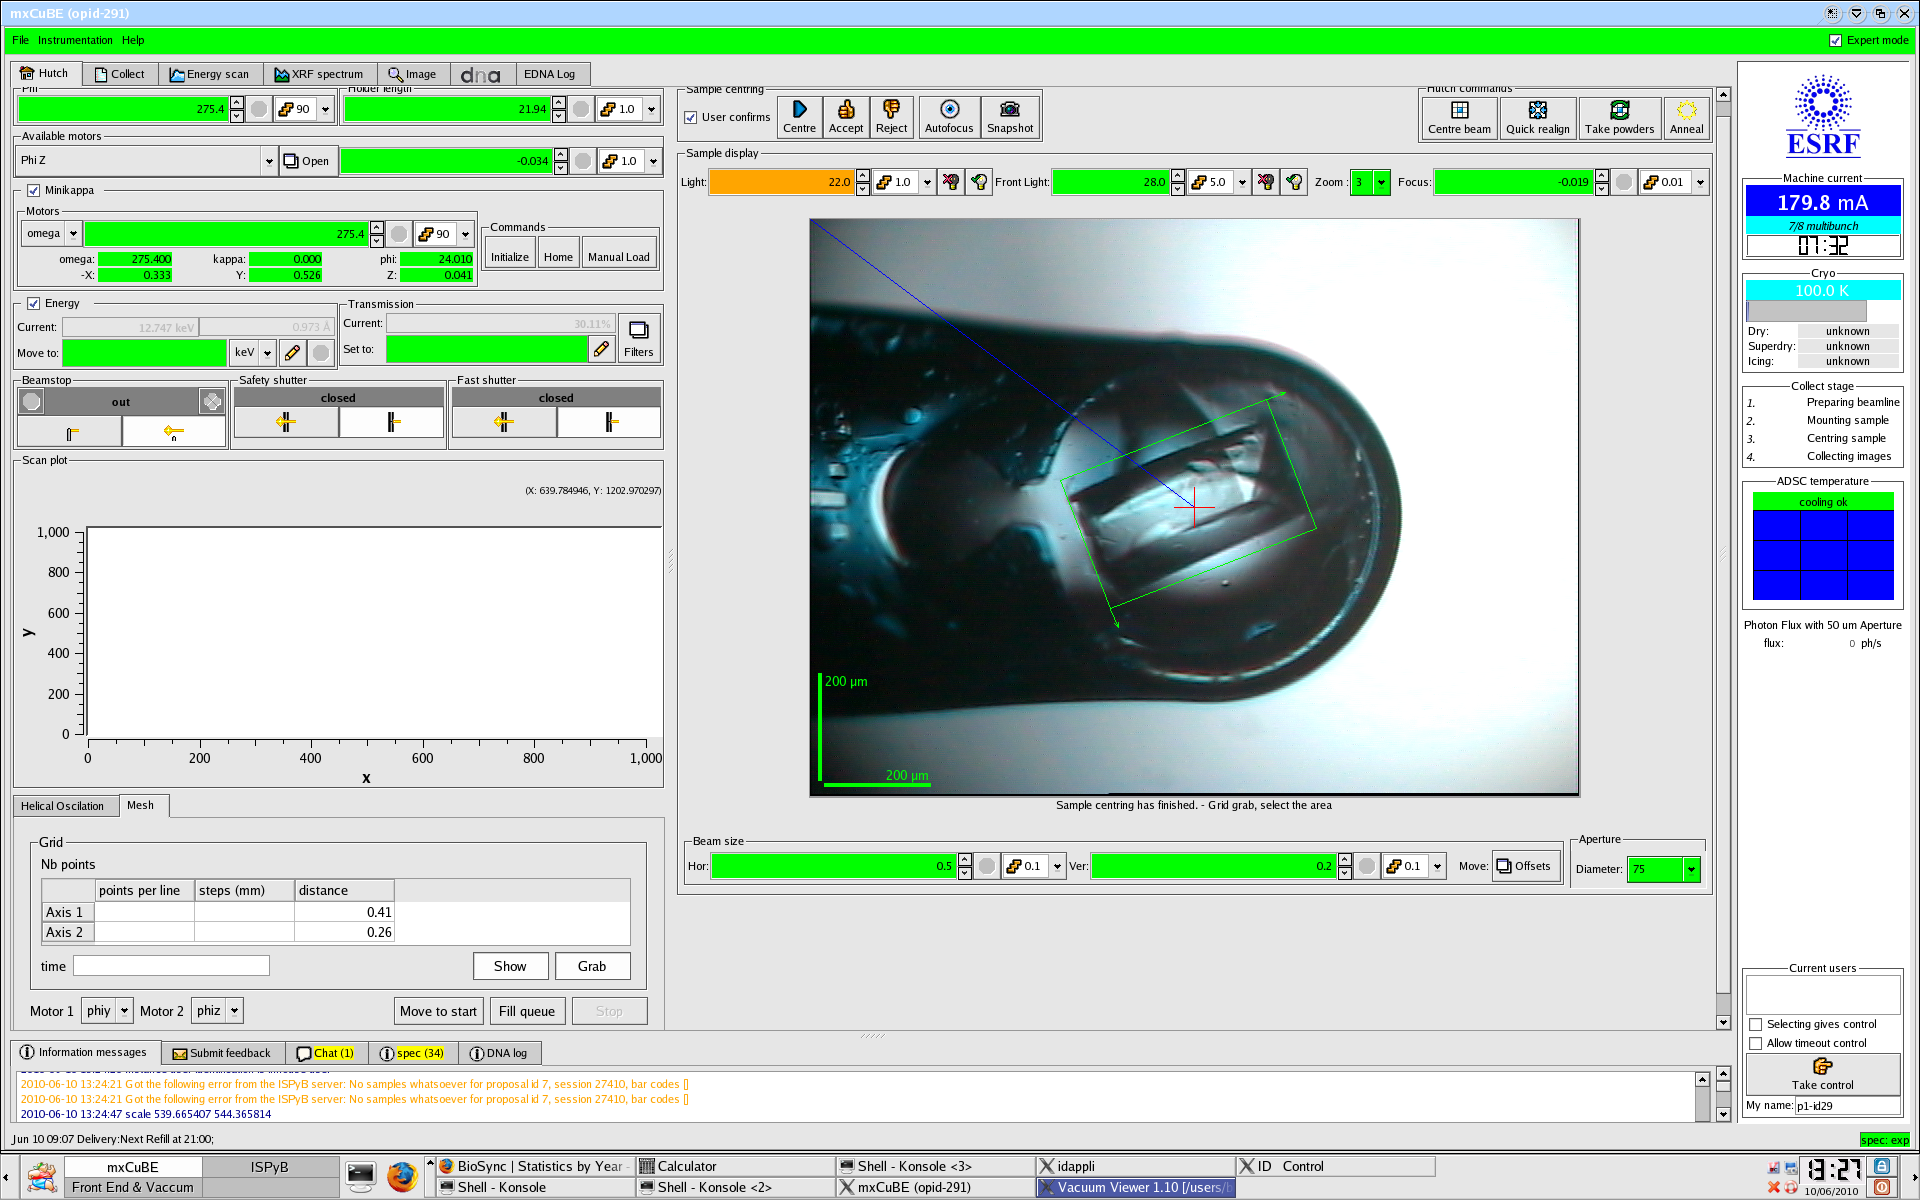Uncheck the User confirms checkbox
Screen dimensions: 1920x1200
[x=691, y=117]
